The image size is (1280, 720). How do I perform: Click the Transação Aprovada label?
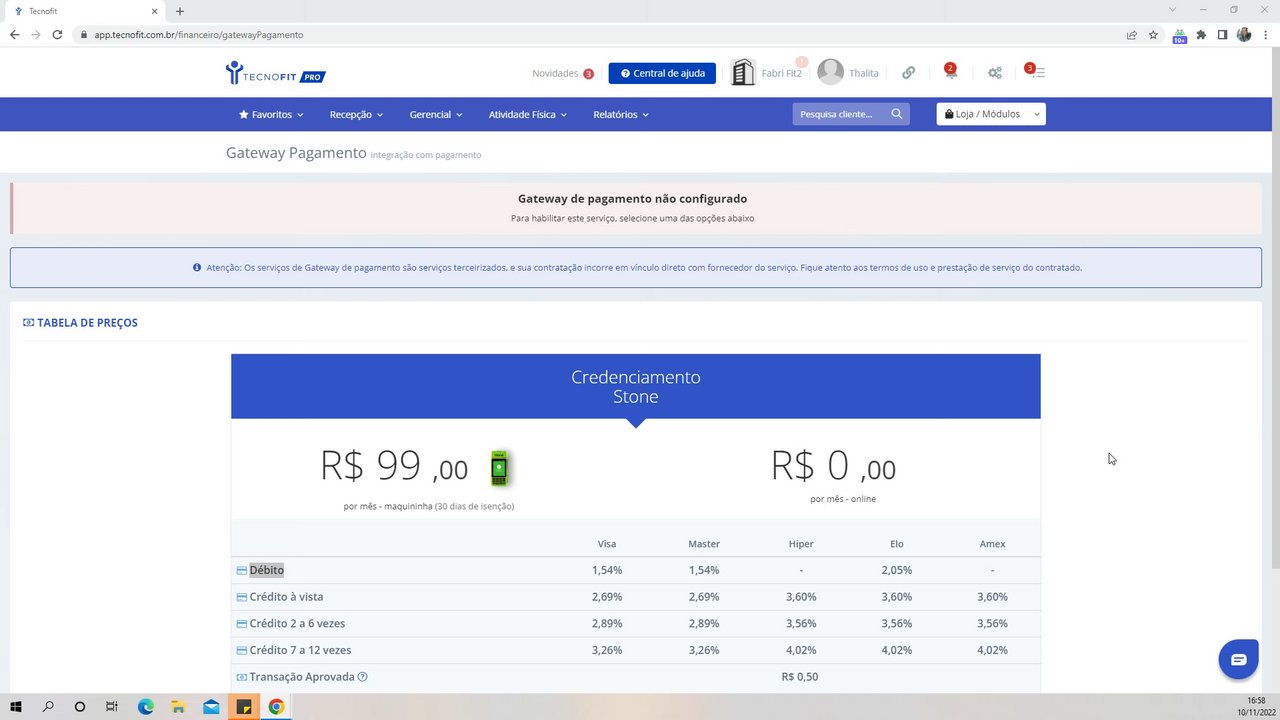[302, 677]
